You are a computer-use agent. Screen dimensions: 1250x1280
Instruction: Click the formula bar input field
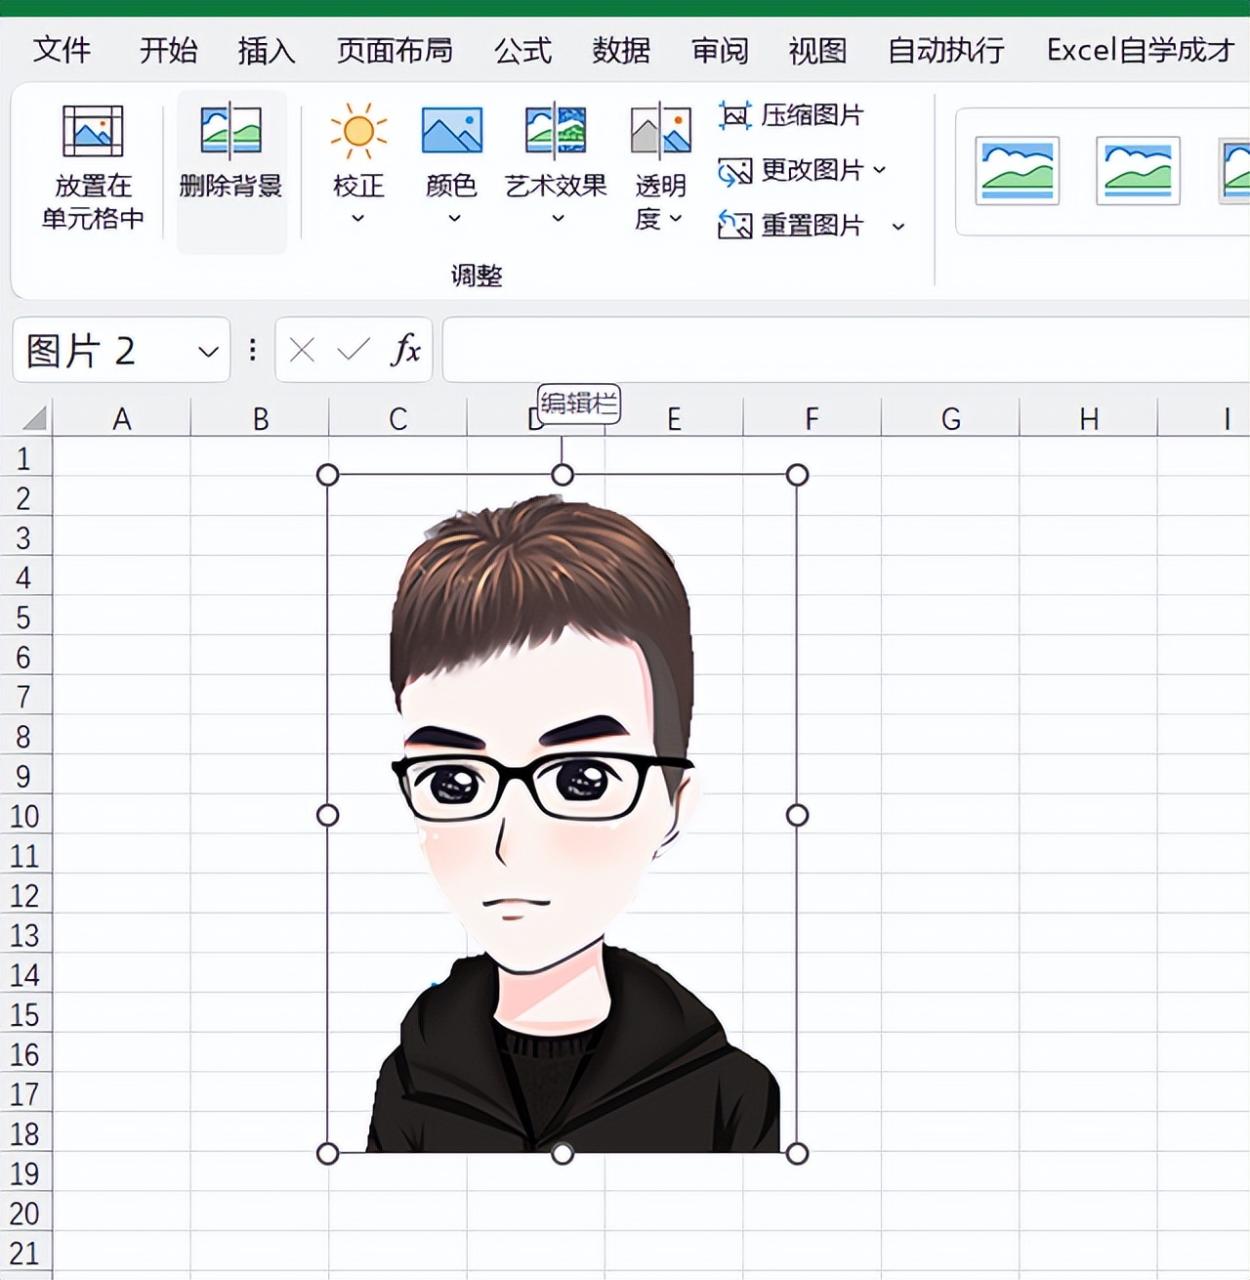click(846, 350)
